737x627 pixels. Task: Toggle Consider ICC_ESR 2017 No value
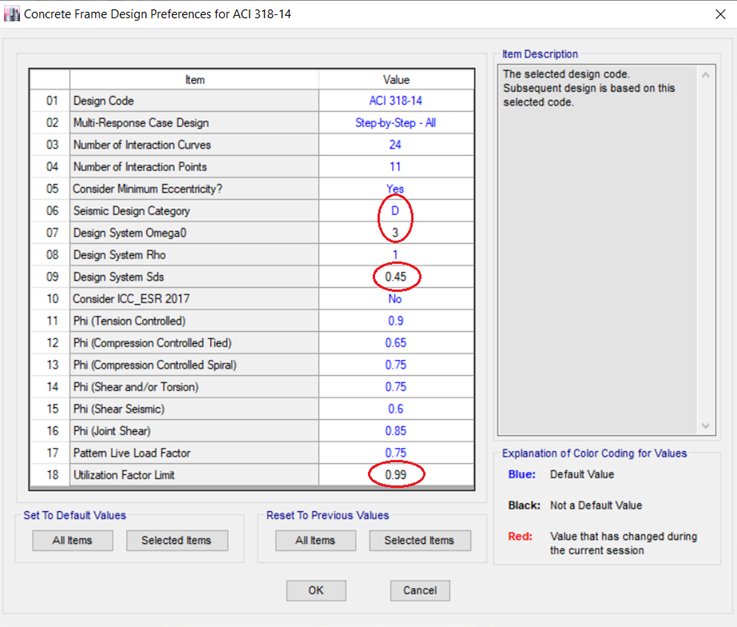(396, 299)
